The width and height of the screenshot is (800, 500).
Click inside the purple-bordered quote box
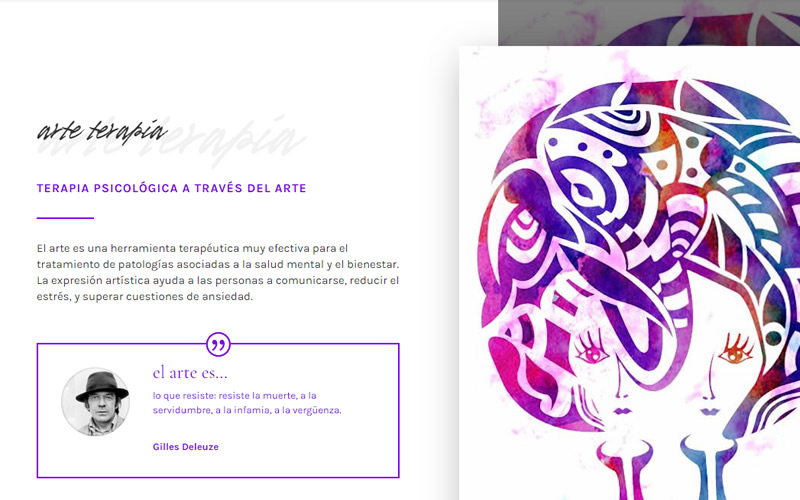(x=218, y=411)
